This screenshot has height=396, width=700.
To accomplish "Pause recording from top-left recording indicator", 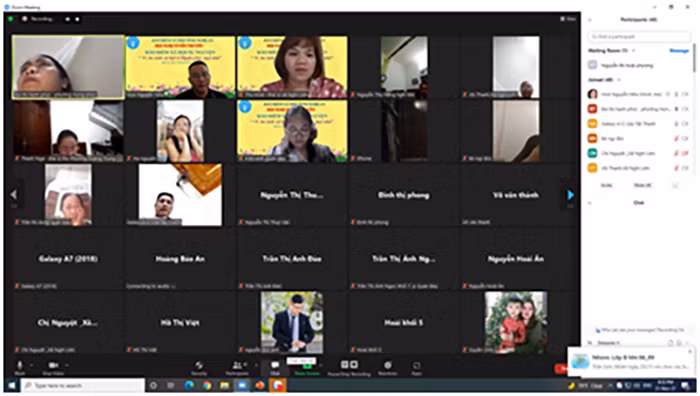I will pos(67,19).
